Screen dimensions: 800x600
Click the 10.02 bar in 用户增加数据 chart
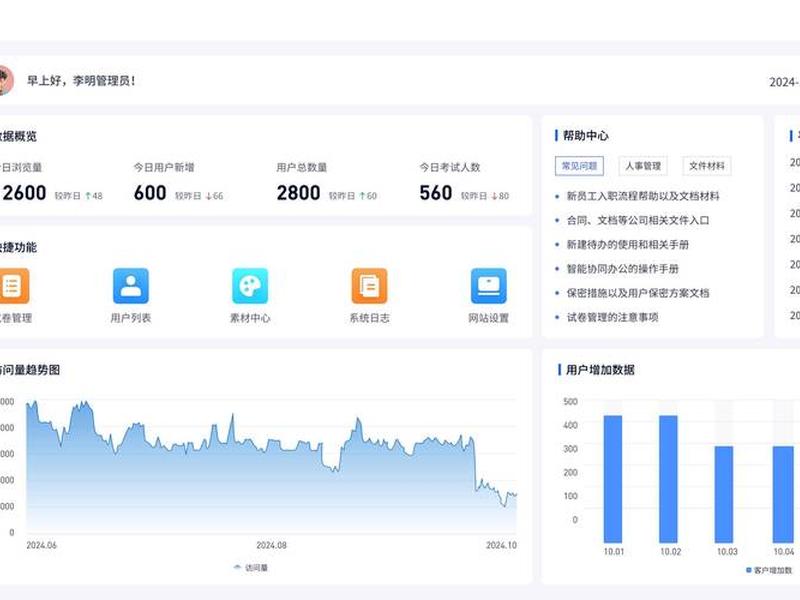click(668, 479)
